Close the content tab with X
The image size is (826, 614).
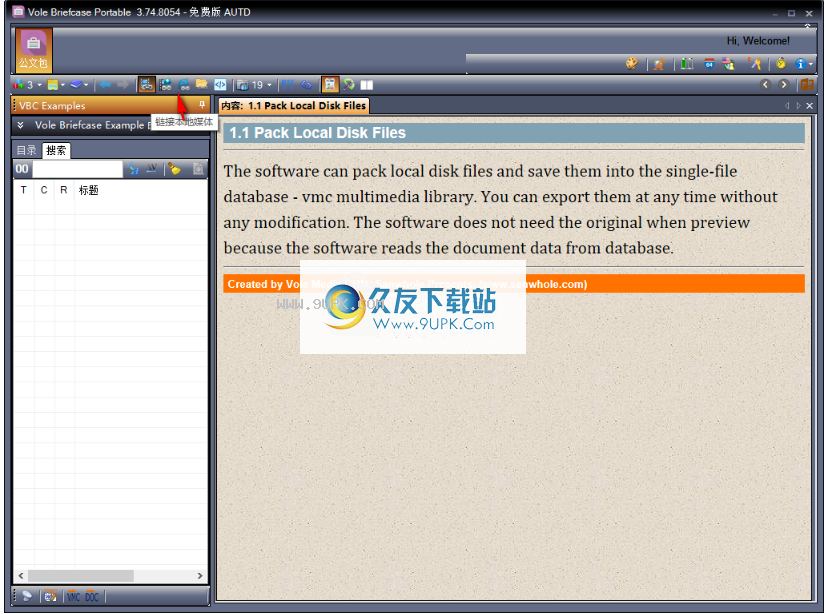pyautogui.click(x=810, y=105)
